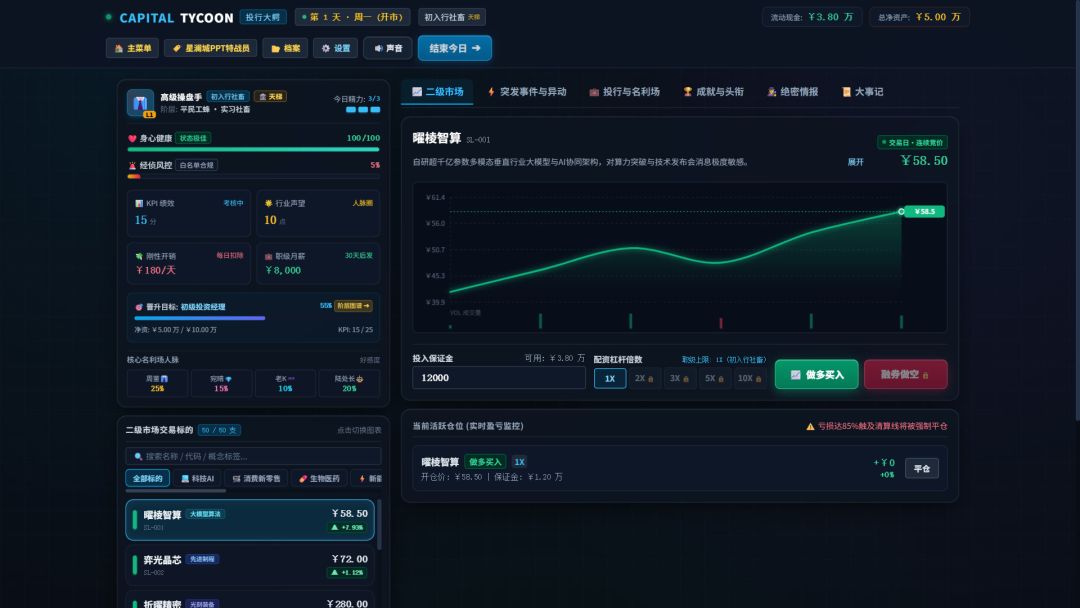Image resolution: width=1080 pixels, height=608 pixels.
Task: Click the 星澜城PPT特战员 tag button
Action: point(211,48)
